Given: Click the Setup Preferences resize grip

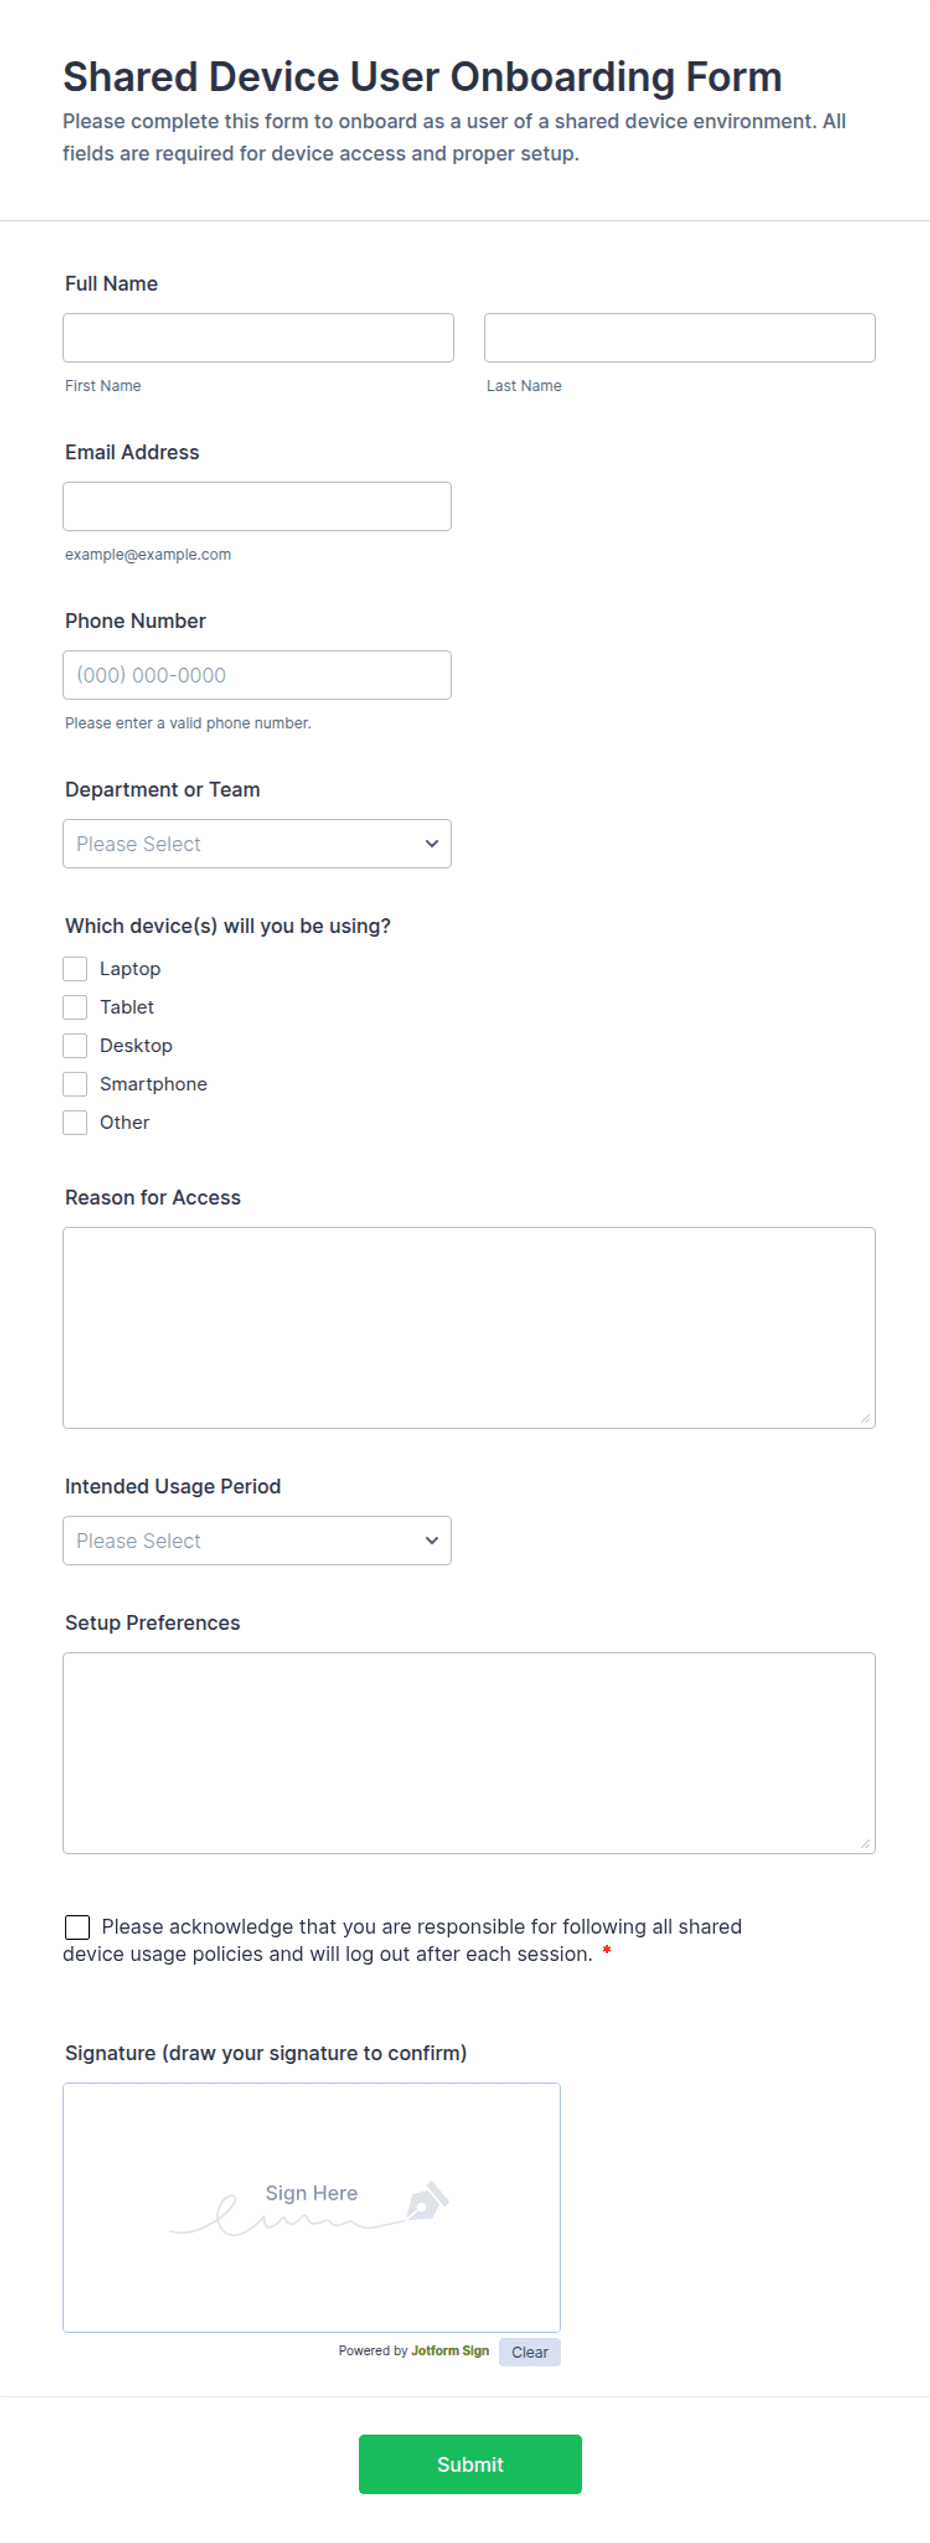Looking at the screenshot, I should coord(865,1843).
